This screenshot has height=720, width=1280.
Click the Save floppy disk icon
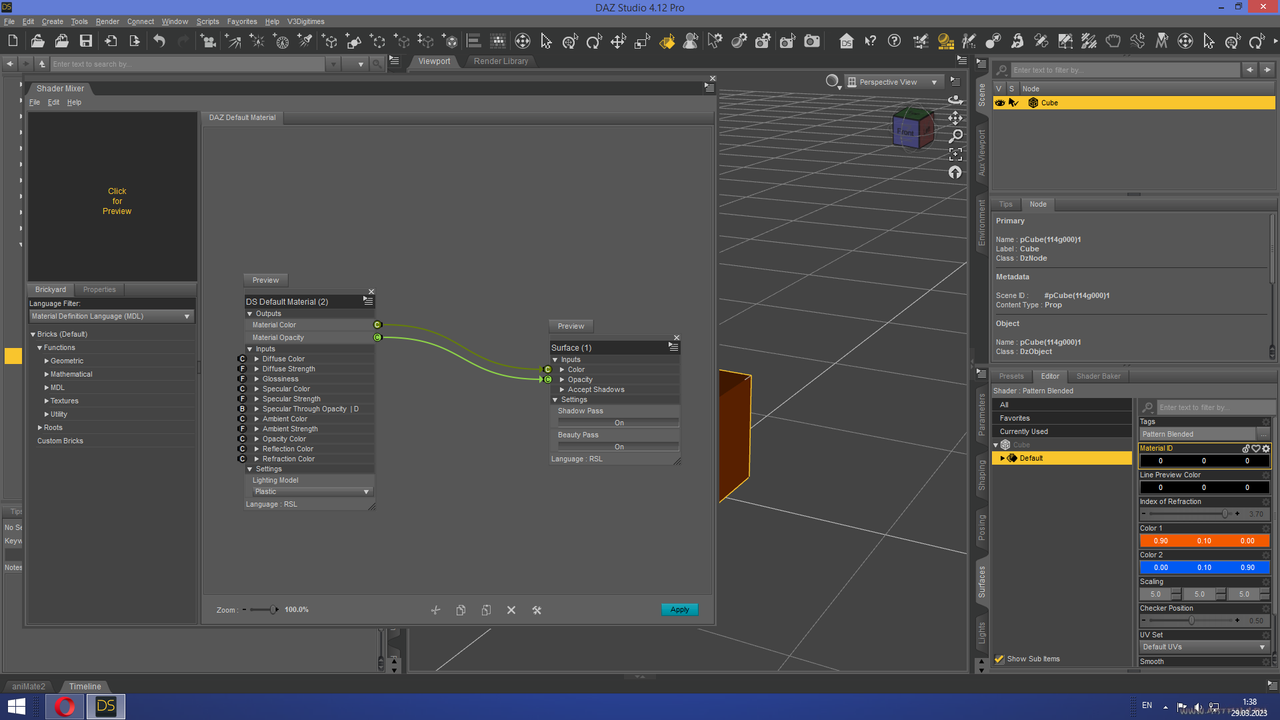[x=86, y=41]
